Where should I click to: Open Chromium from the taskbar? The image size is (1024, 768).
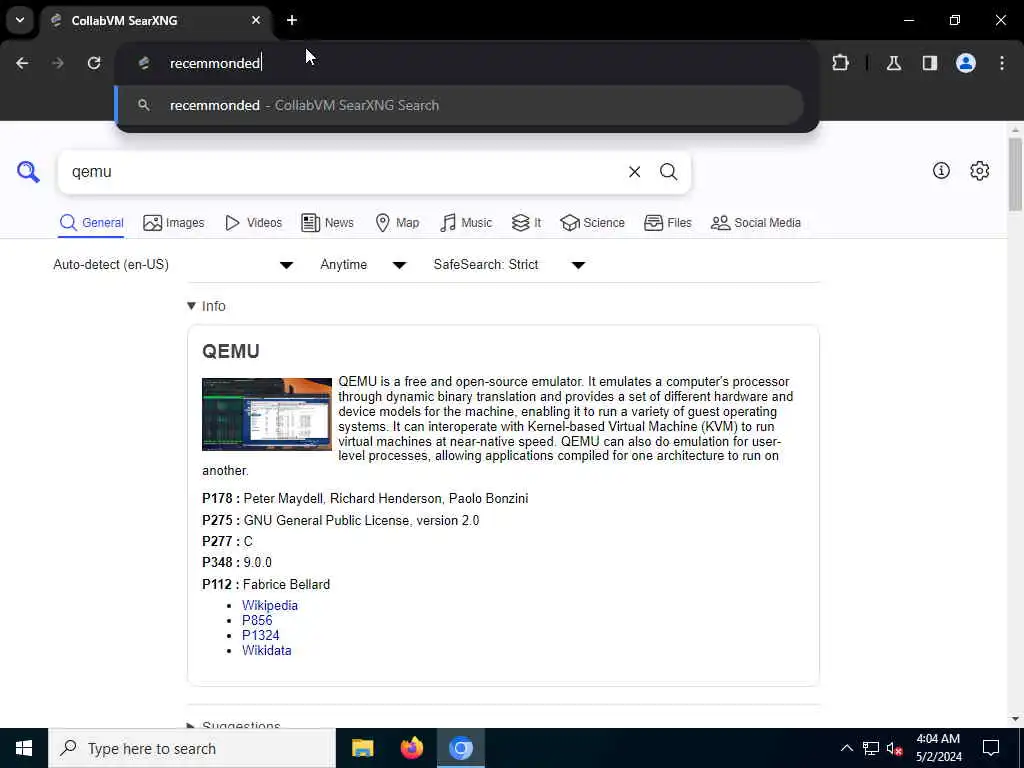coord(460,748)
